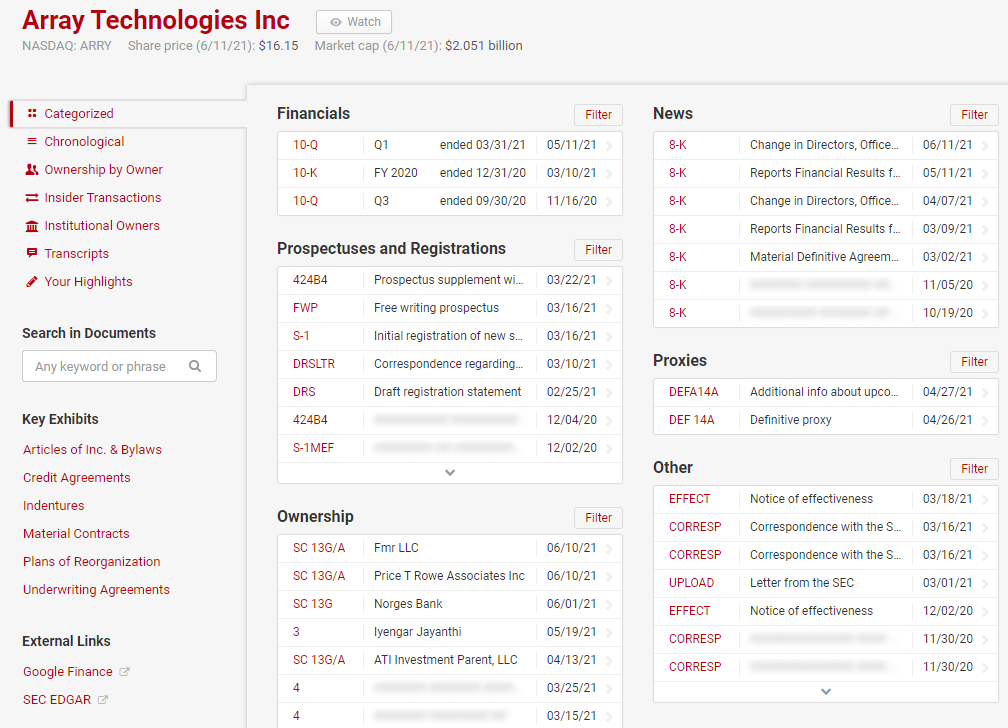
Task: Open the DEFA14A Additional info filing
Action: [826, 392]
